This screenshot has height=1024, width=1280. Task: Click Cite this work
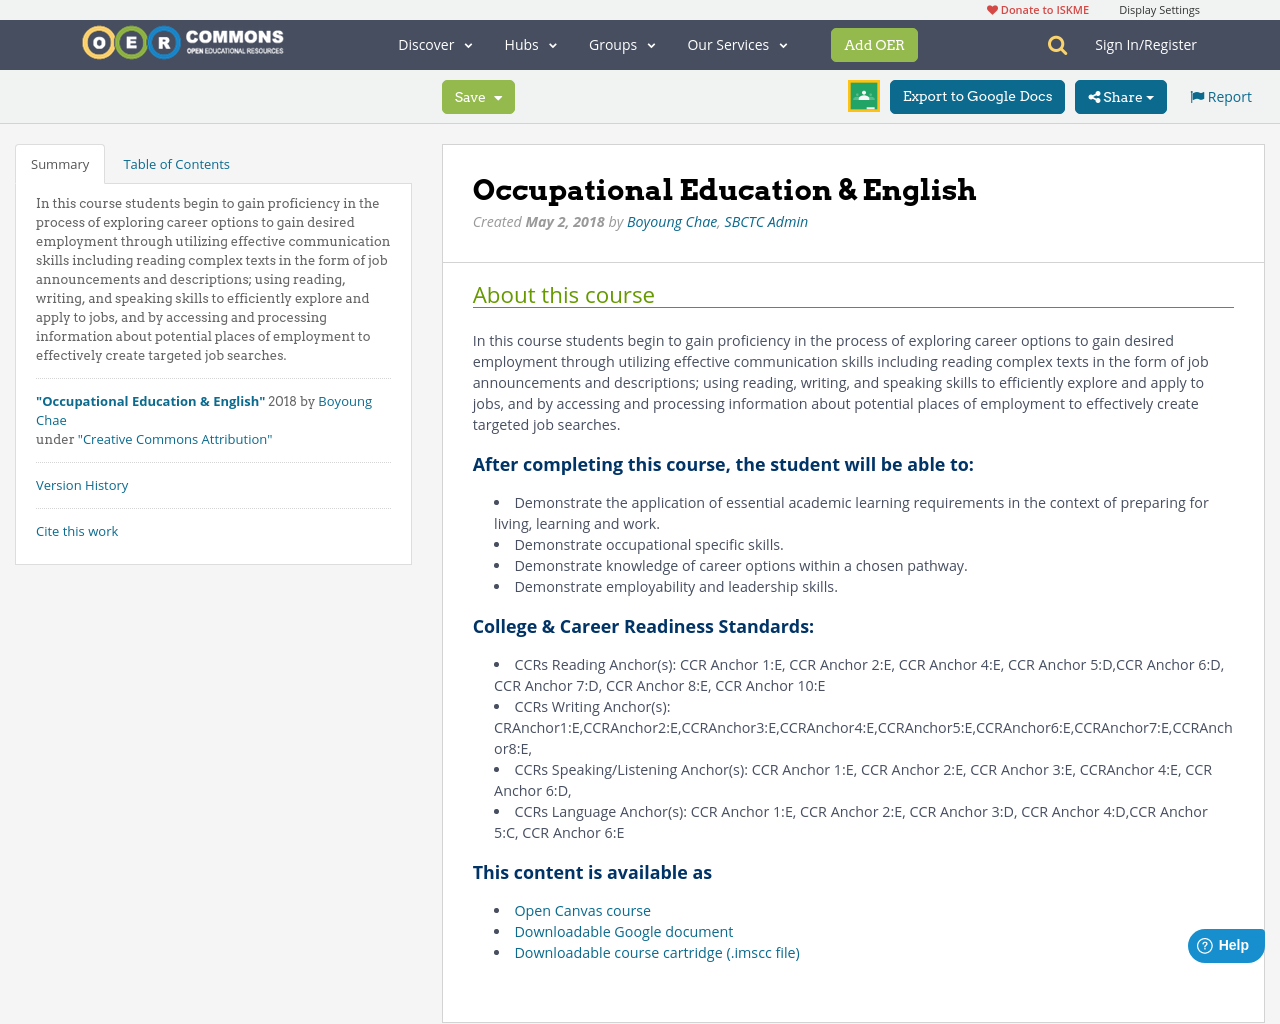(x=77, y=530)
